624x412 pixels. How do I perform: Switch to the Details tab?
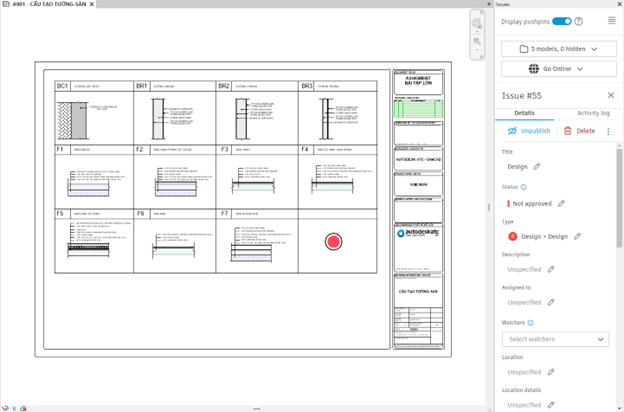[x=524, y=113]
